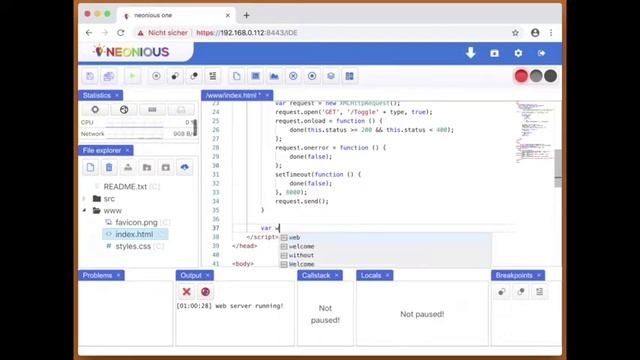This screenshot has width=640, height=360.
Task: Click second dot-pair icon in Breakpoints panel
Action: pos(520,291)
